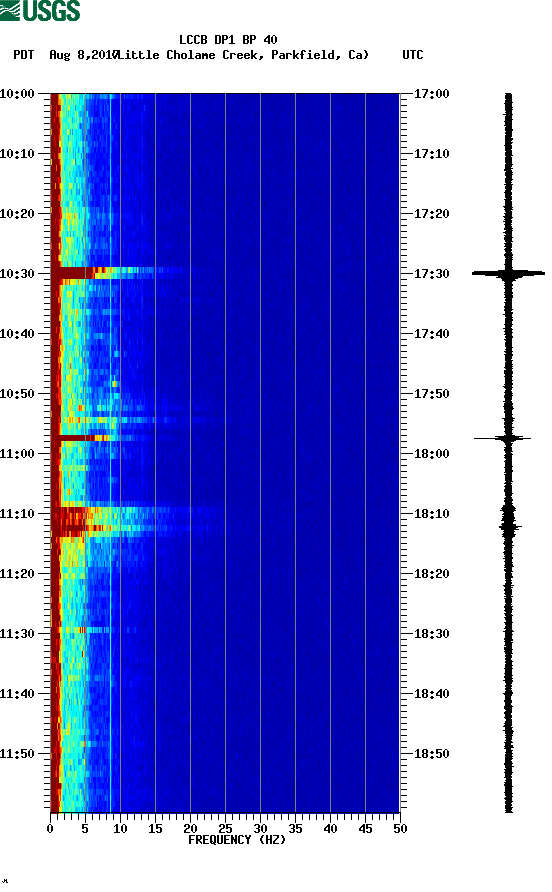Image resolution: width=552 pixels, height=892 pixels.
Task: Click the '0' frequency axis label
Action: [x=50, y=829]
